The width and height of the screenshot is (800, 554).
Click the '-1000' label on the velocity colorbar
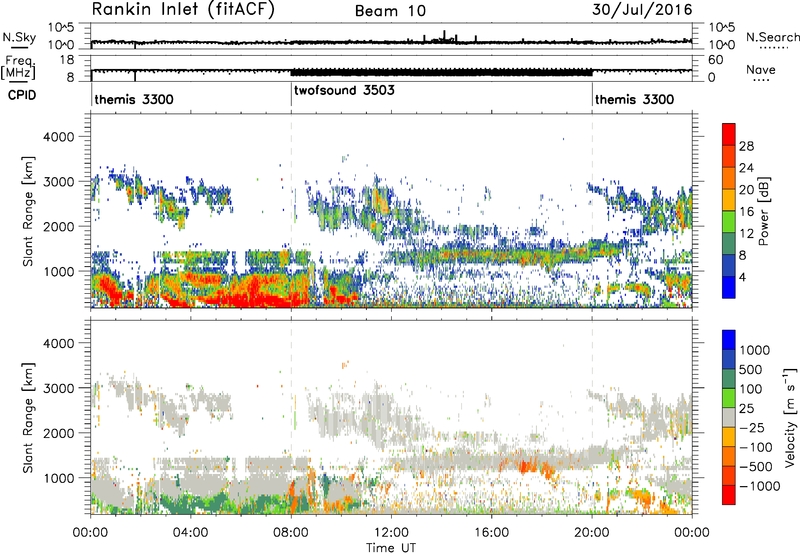[x=759, y=486]
